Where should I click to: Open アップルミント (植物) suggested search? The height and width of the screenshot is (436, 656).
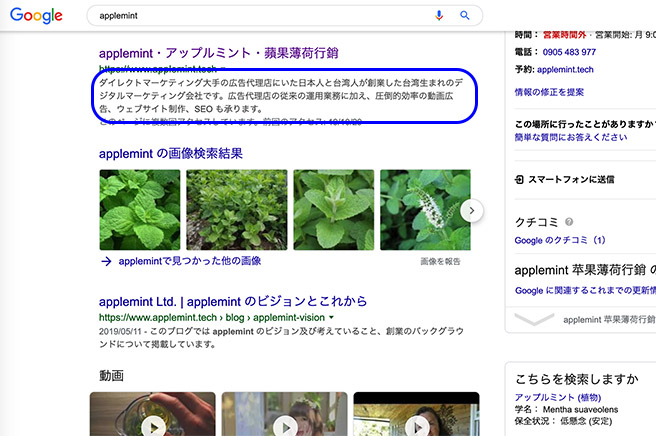[558, 397]
